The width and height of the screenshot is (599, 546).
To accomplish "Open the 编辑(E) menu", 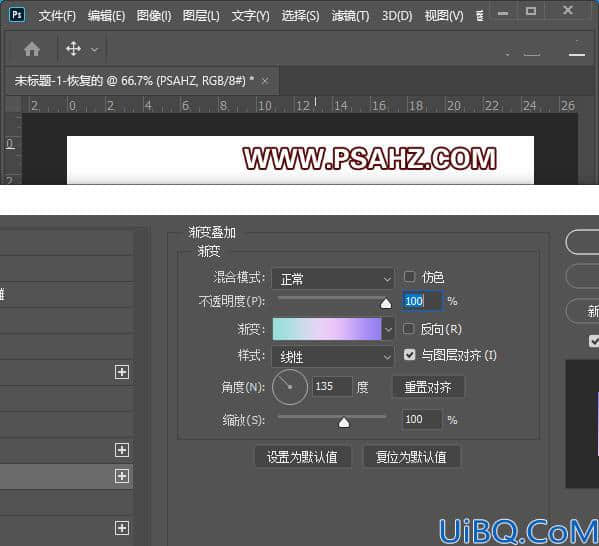I will coord(107,16).
